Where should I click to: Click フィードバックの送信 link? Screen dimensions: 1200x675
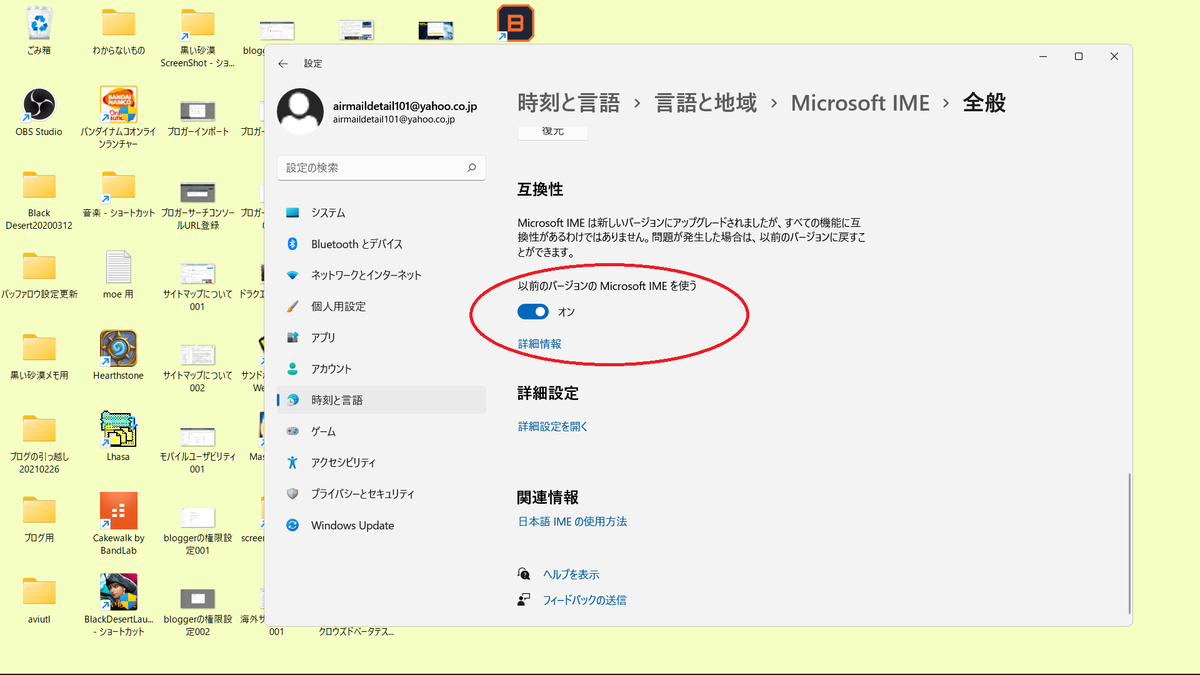click(x=584, y=600)
